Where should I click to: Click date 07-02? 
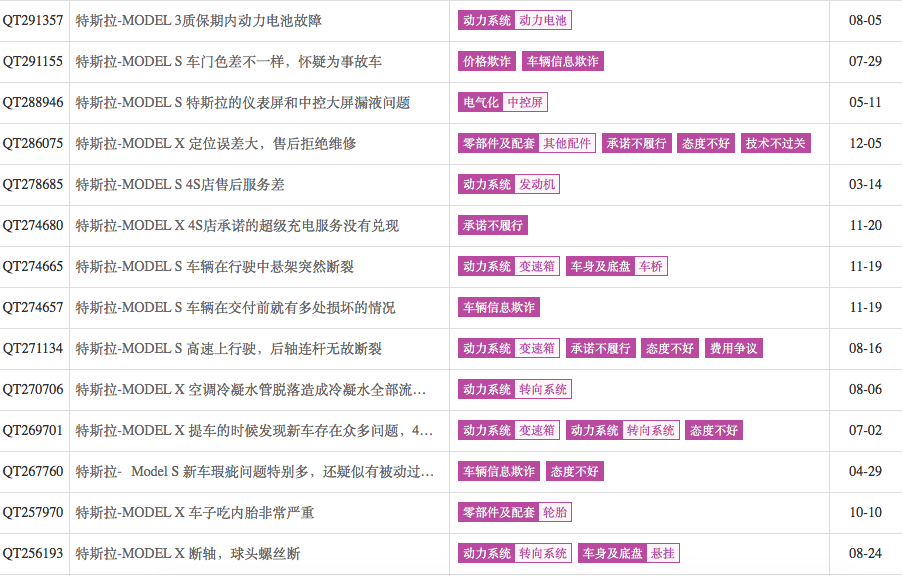865,430
